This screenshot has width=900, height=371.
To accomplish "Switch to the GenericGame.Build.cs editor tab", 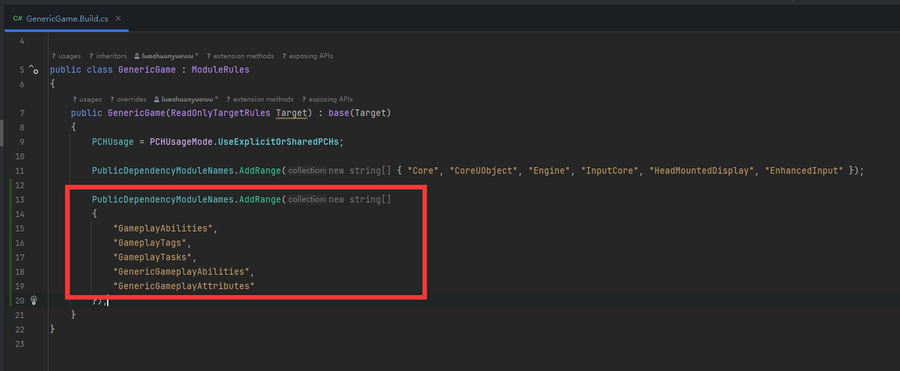I will (x=66, y=18).
